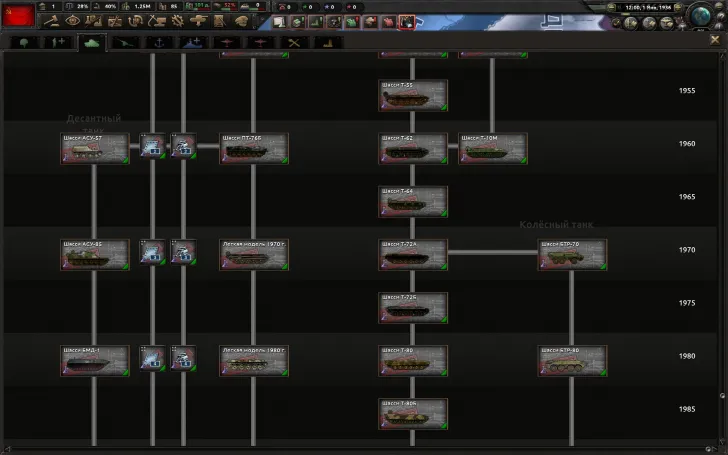Open the intelligence eye icon
This screenshot has width=728, height=455.
pos(72,21)
